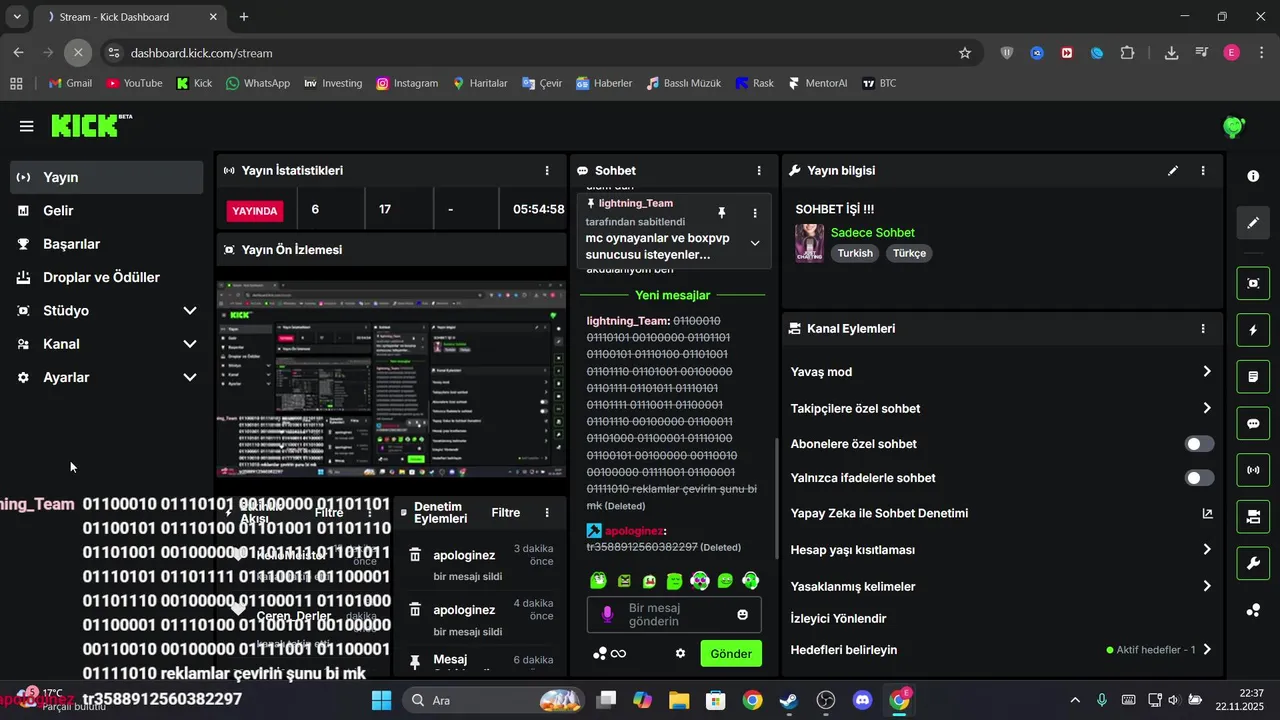Click the points infinity icon below message box
This screenshot has height=720, width=1280.
coord(609,654)
